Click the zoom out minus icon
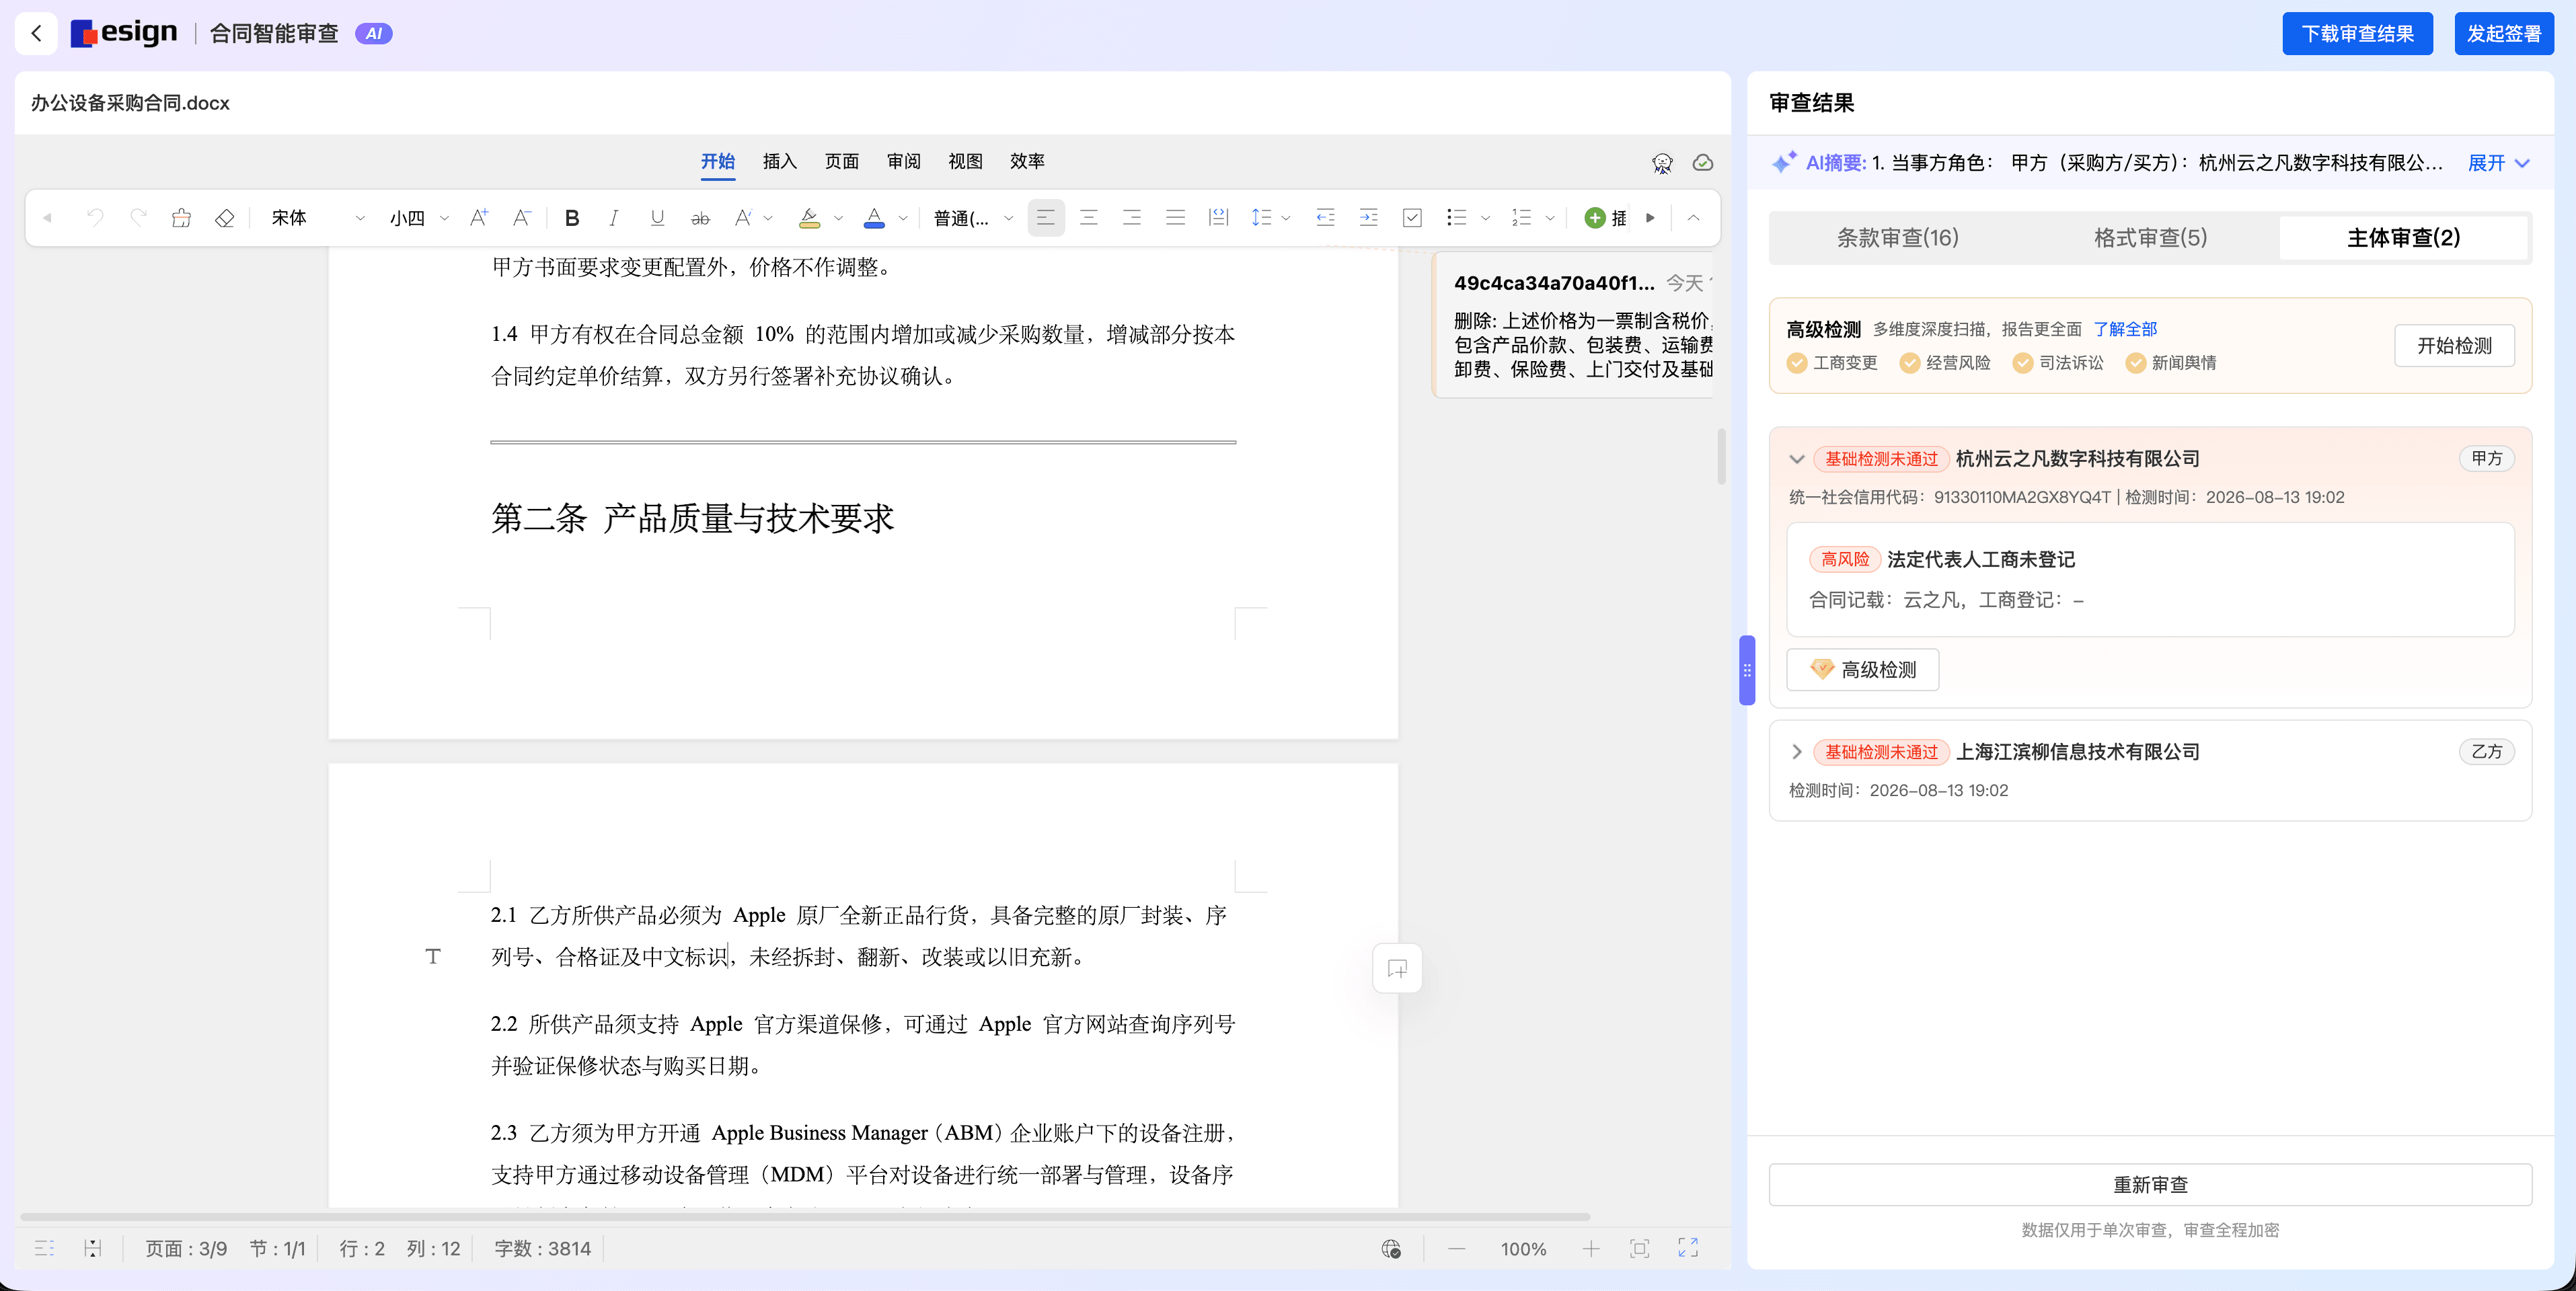Viewport: 2576px width, 1291px height. tap(1457, 1248)
